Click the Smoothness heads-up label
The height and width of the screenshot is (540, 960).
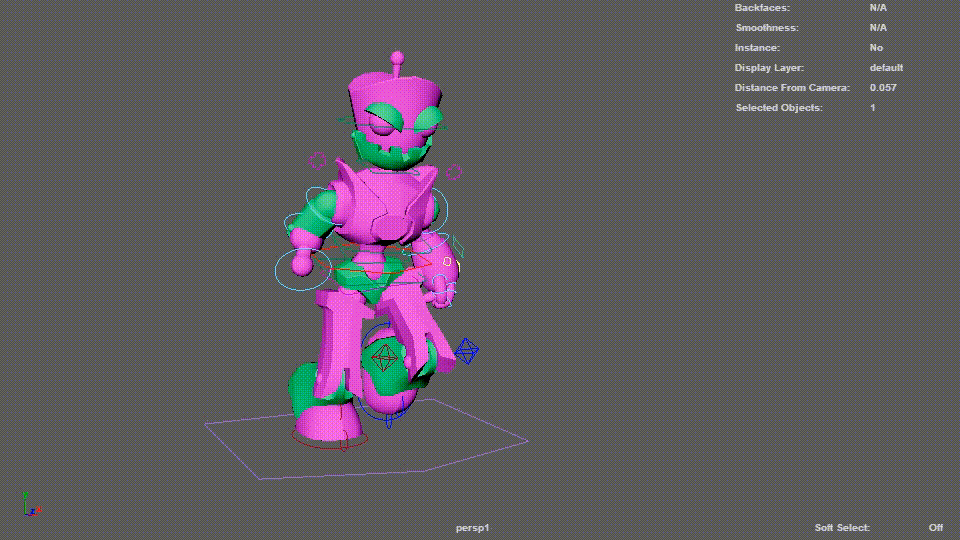[x=767, y=28]
